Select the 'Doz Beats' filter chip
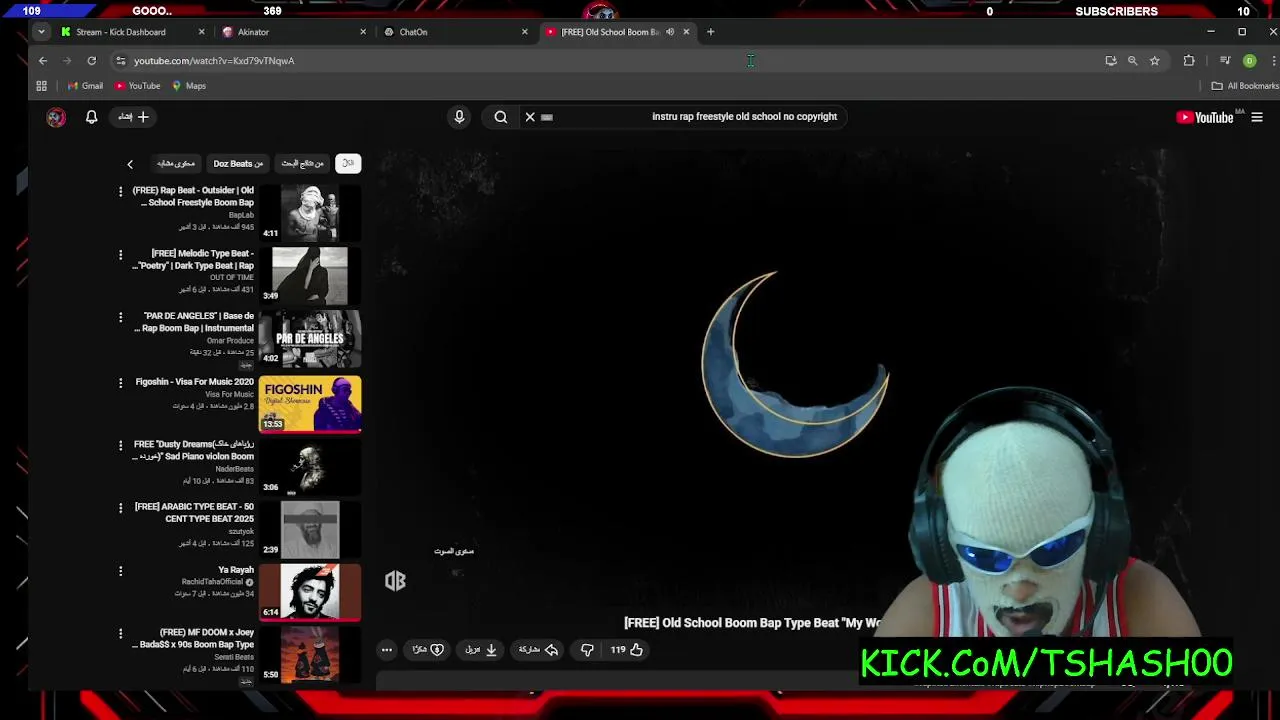The height and width of the screenshot is (720, 1280). (238, 164)
